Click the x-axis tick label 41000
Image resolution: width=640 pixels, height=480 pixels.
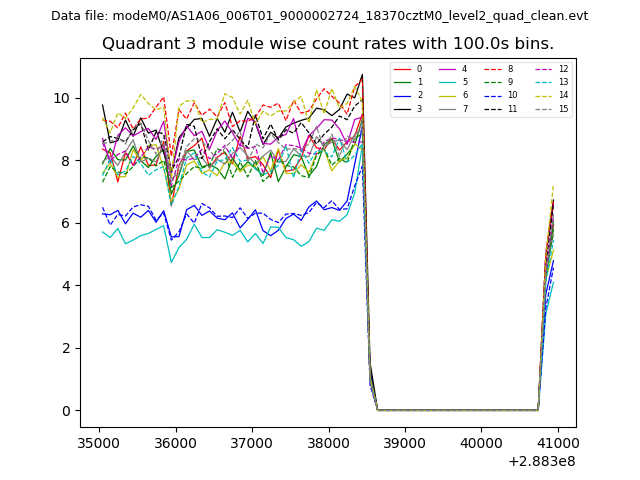point(557,443)
